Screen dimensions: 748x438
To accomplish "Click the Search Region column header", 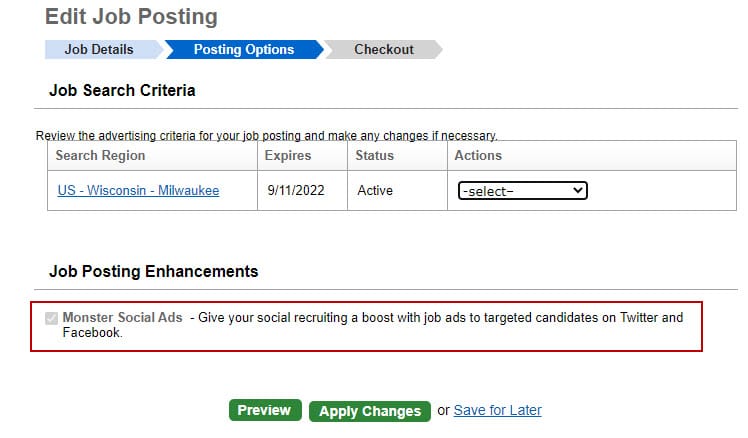I will pos(100,156).
